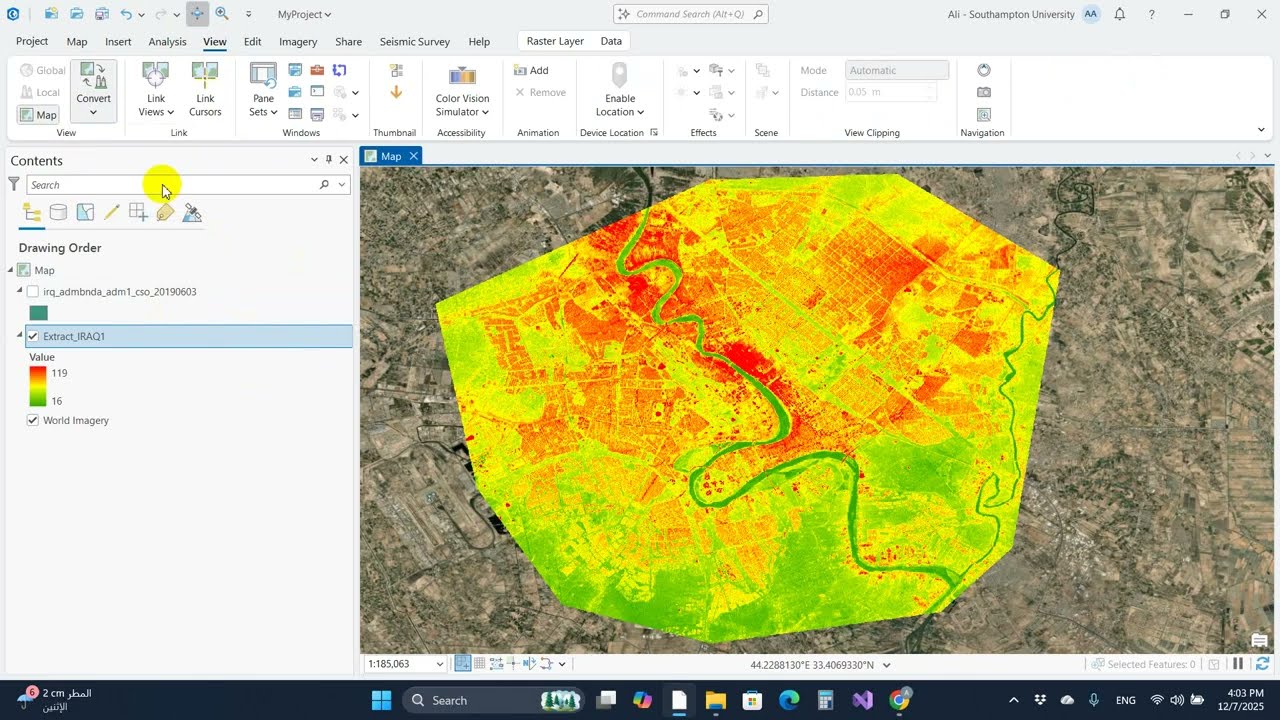Open the Convert view tool
1280x720 pixels.
tap(93, 90)
